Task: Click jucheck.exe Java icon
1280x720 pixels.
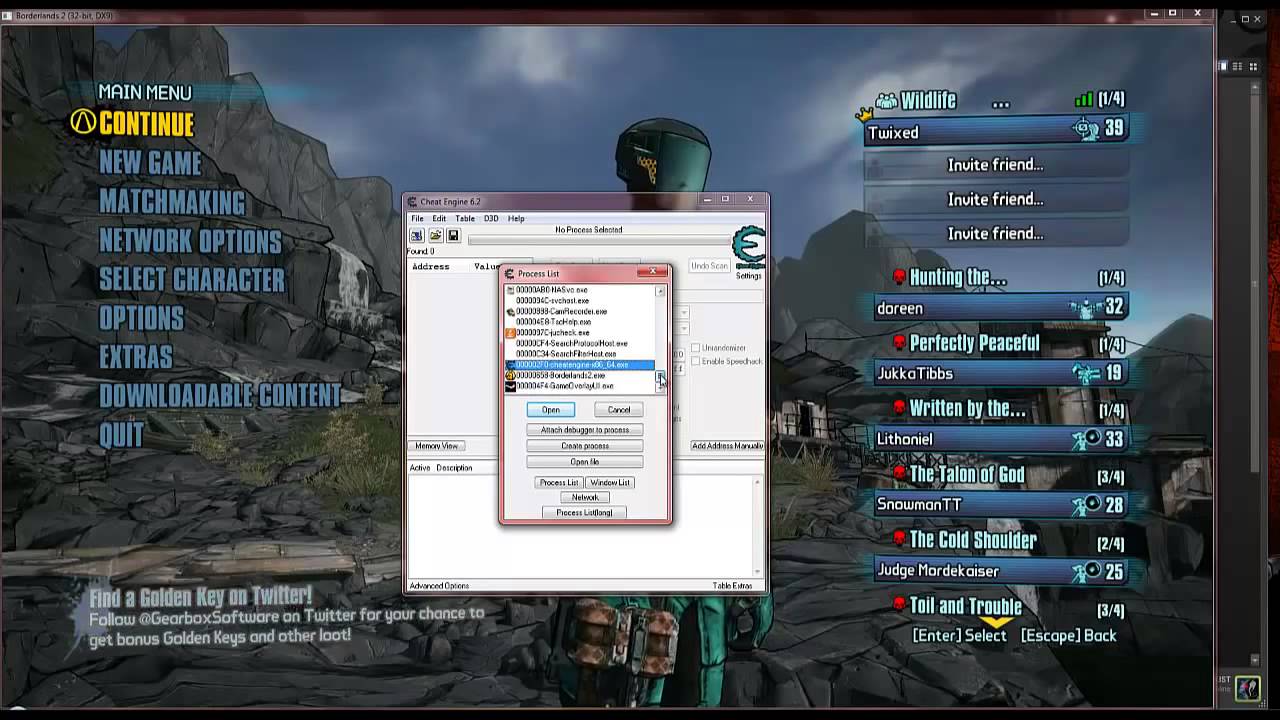Action: click(x=510, y=332)
